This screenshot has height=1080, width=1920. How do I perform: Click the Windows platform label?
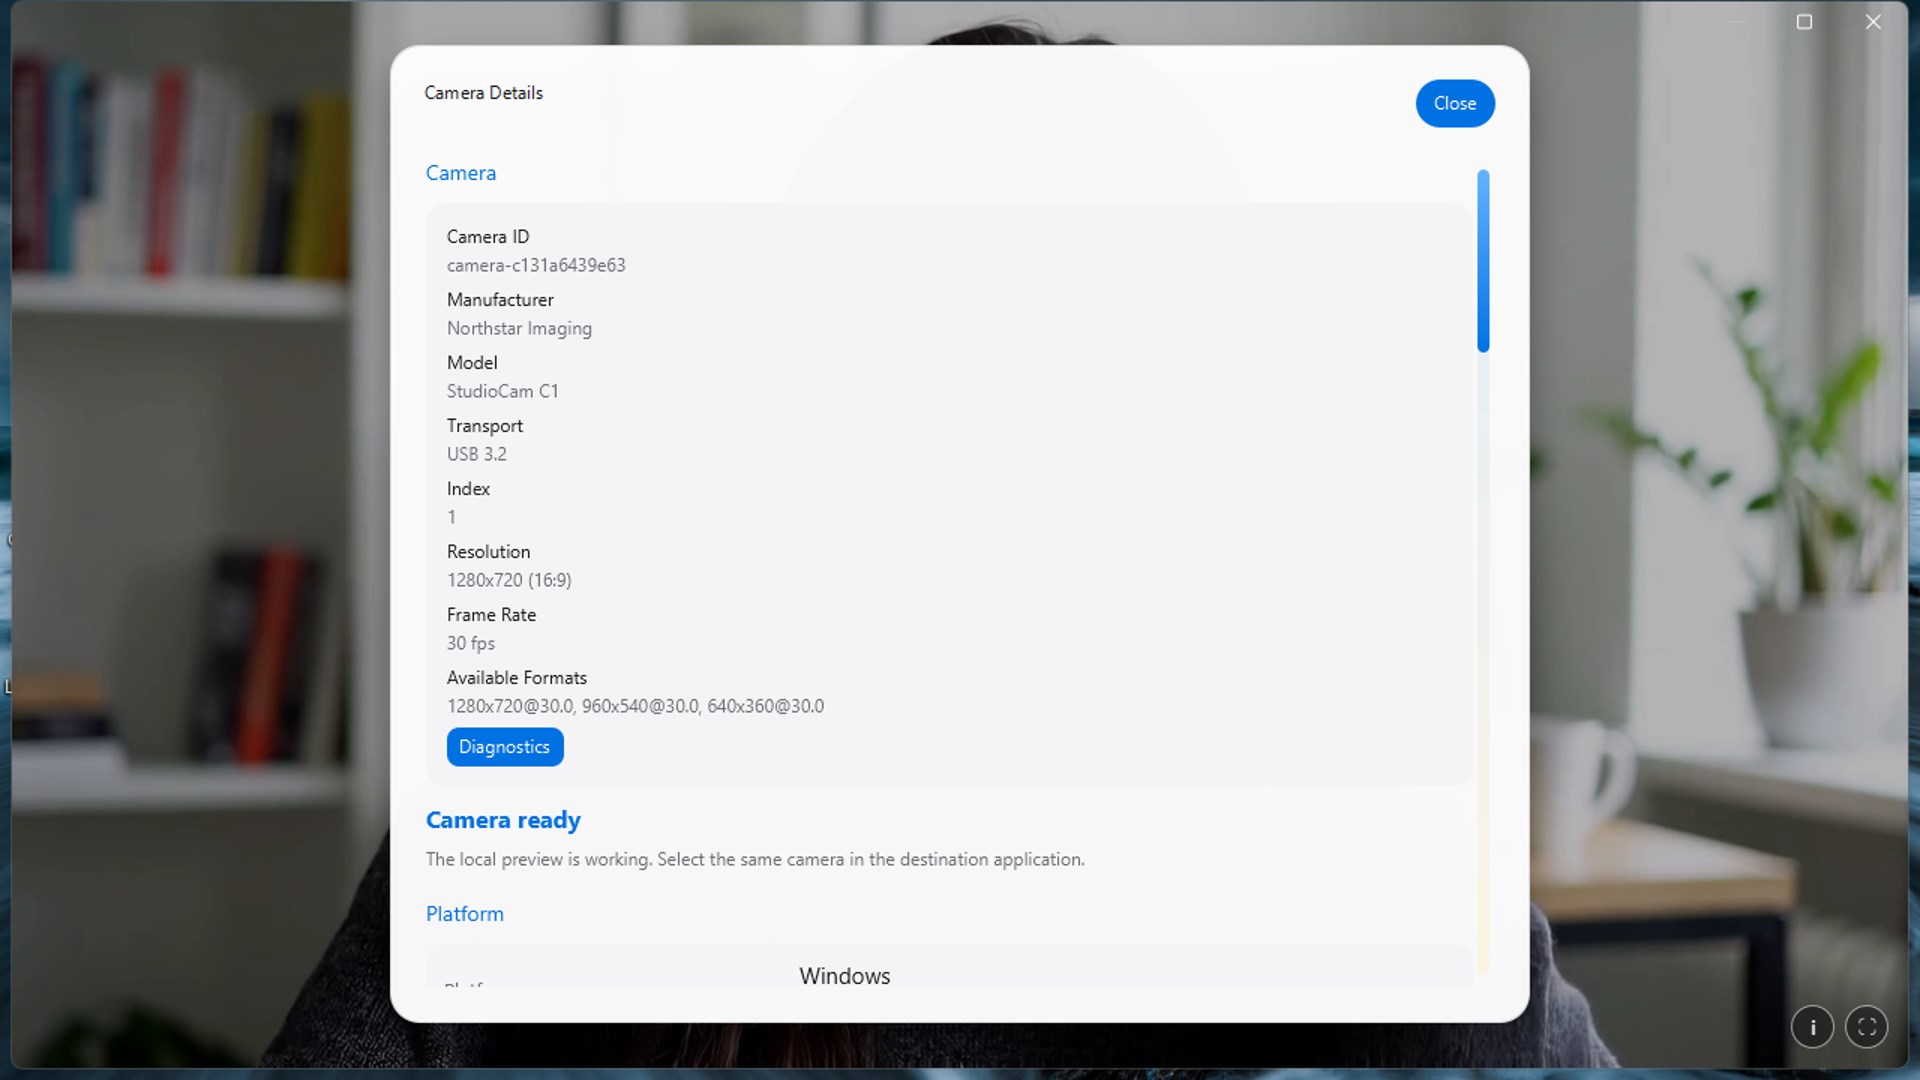tap(845, 976)
